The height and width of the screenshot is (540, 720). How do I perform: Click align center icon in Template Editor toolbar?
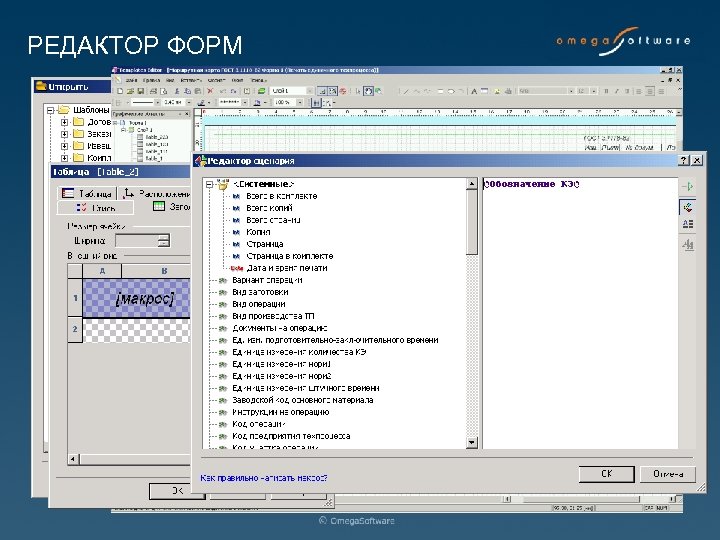[650, 91]
